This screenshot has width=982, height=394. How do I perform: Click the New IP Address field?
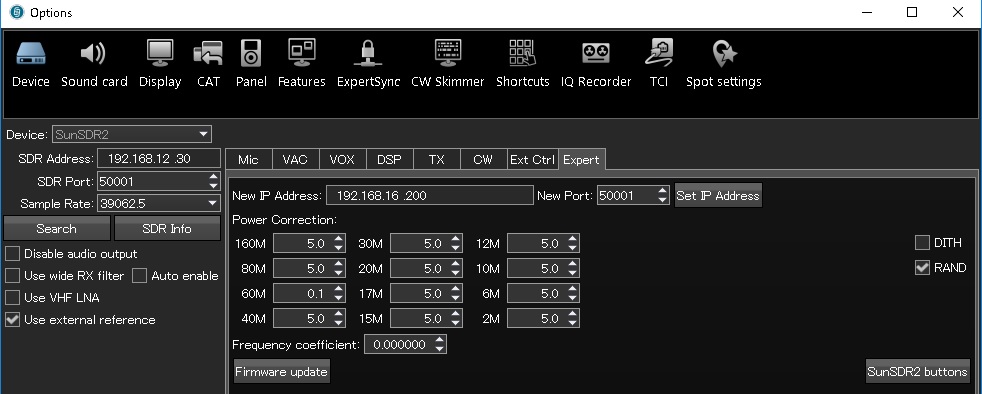pyautogui.click(x=430, y=195)
